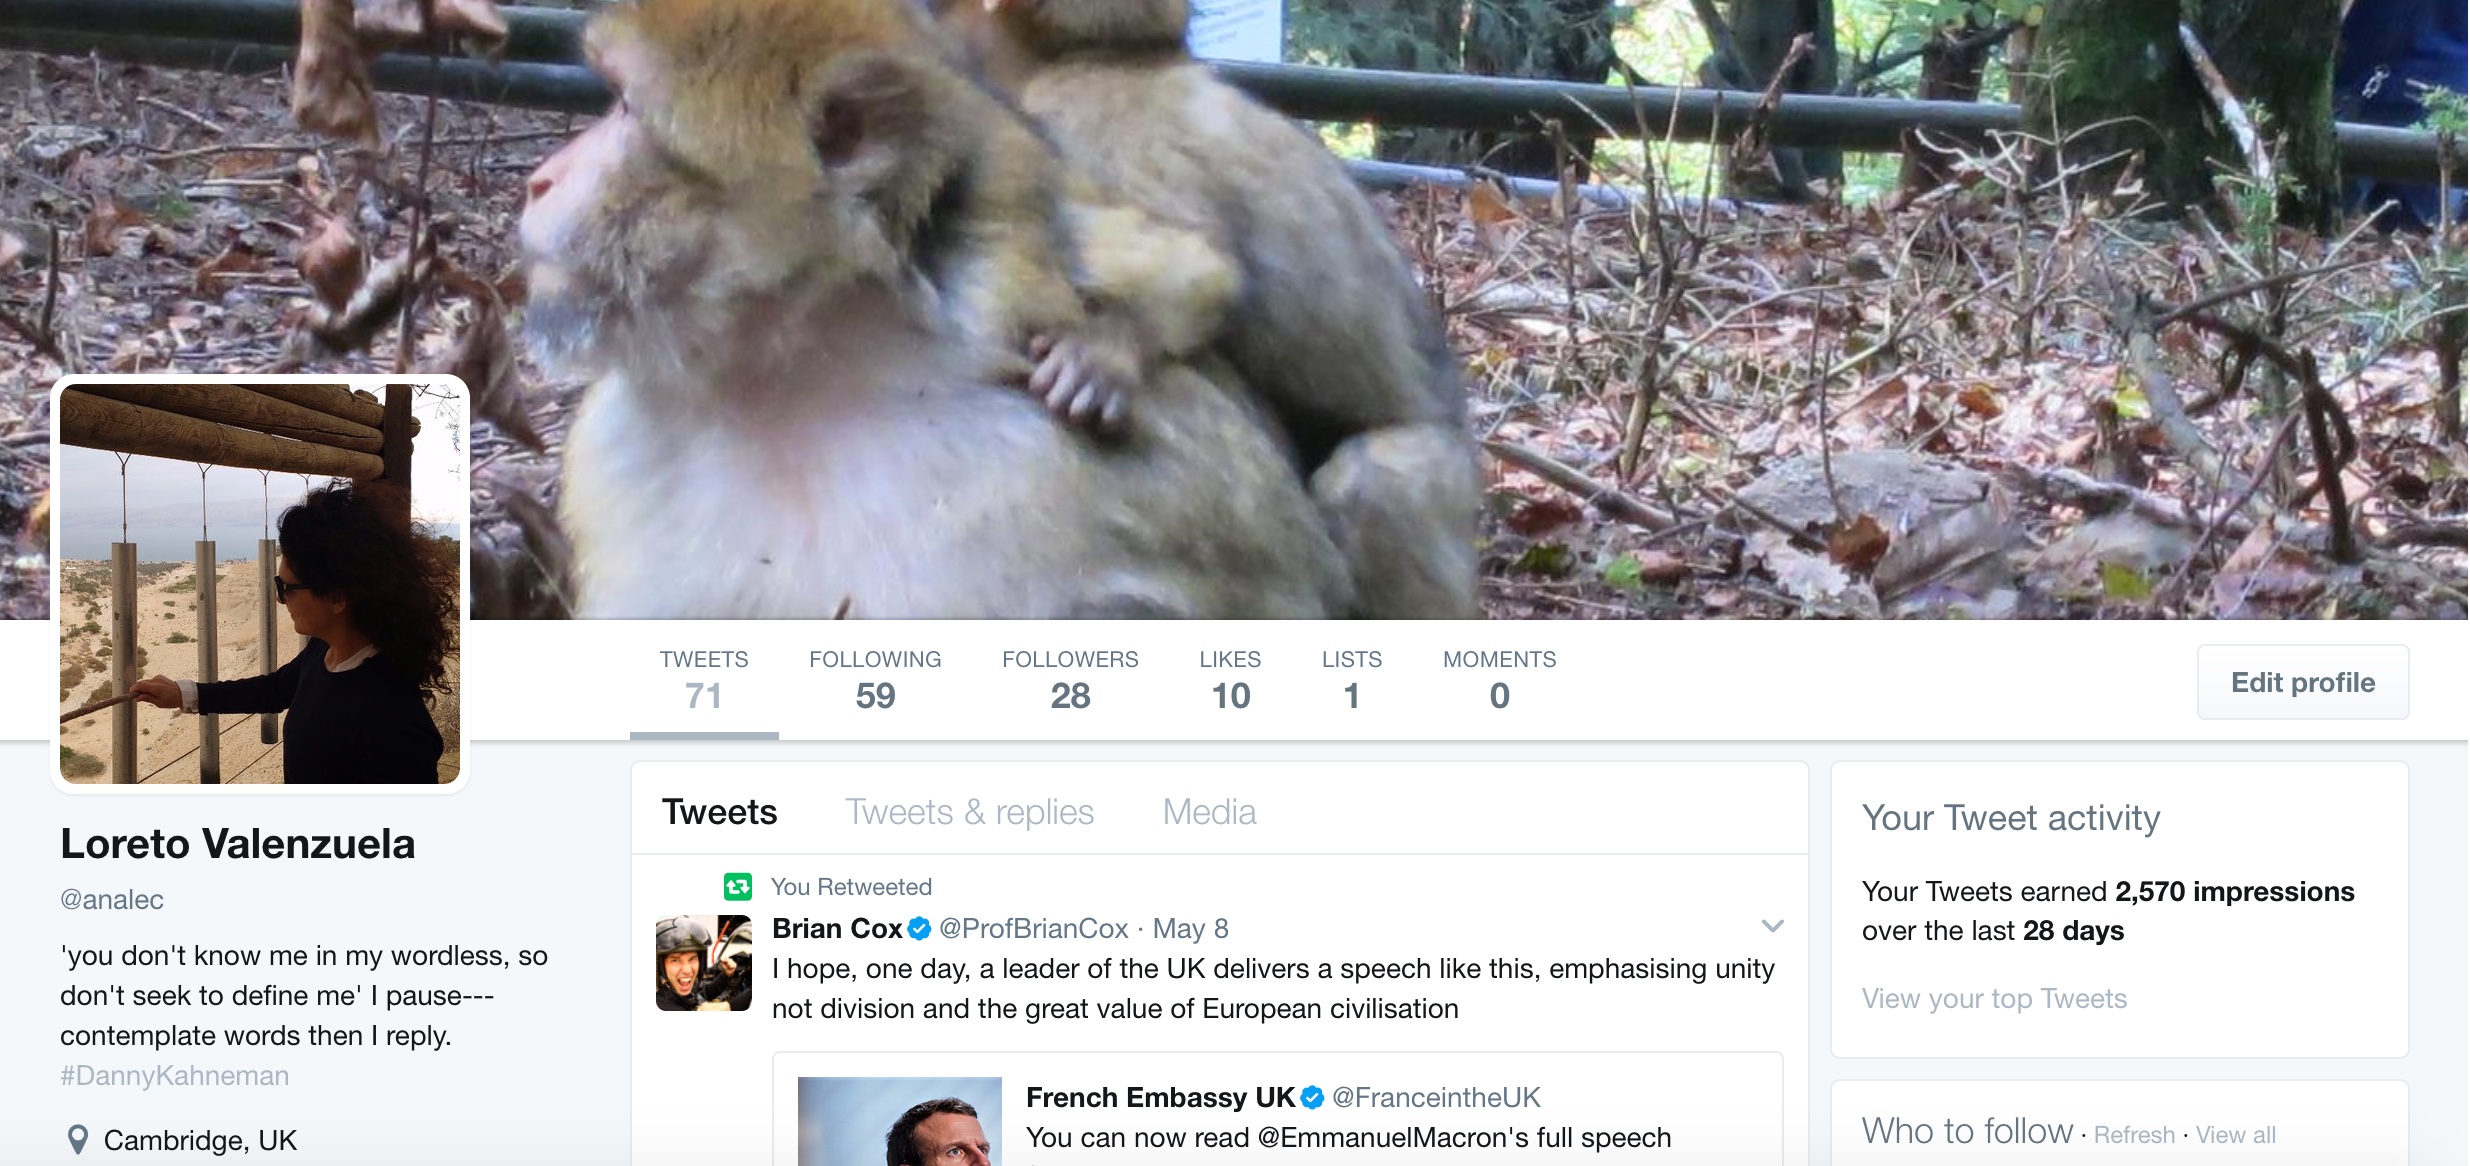View the 28 Followers list

click(x=1069, y=680)
